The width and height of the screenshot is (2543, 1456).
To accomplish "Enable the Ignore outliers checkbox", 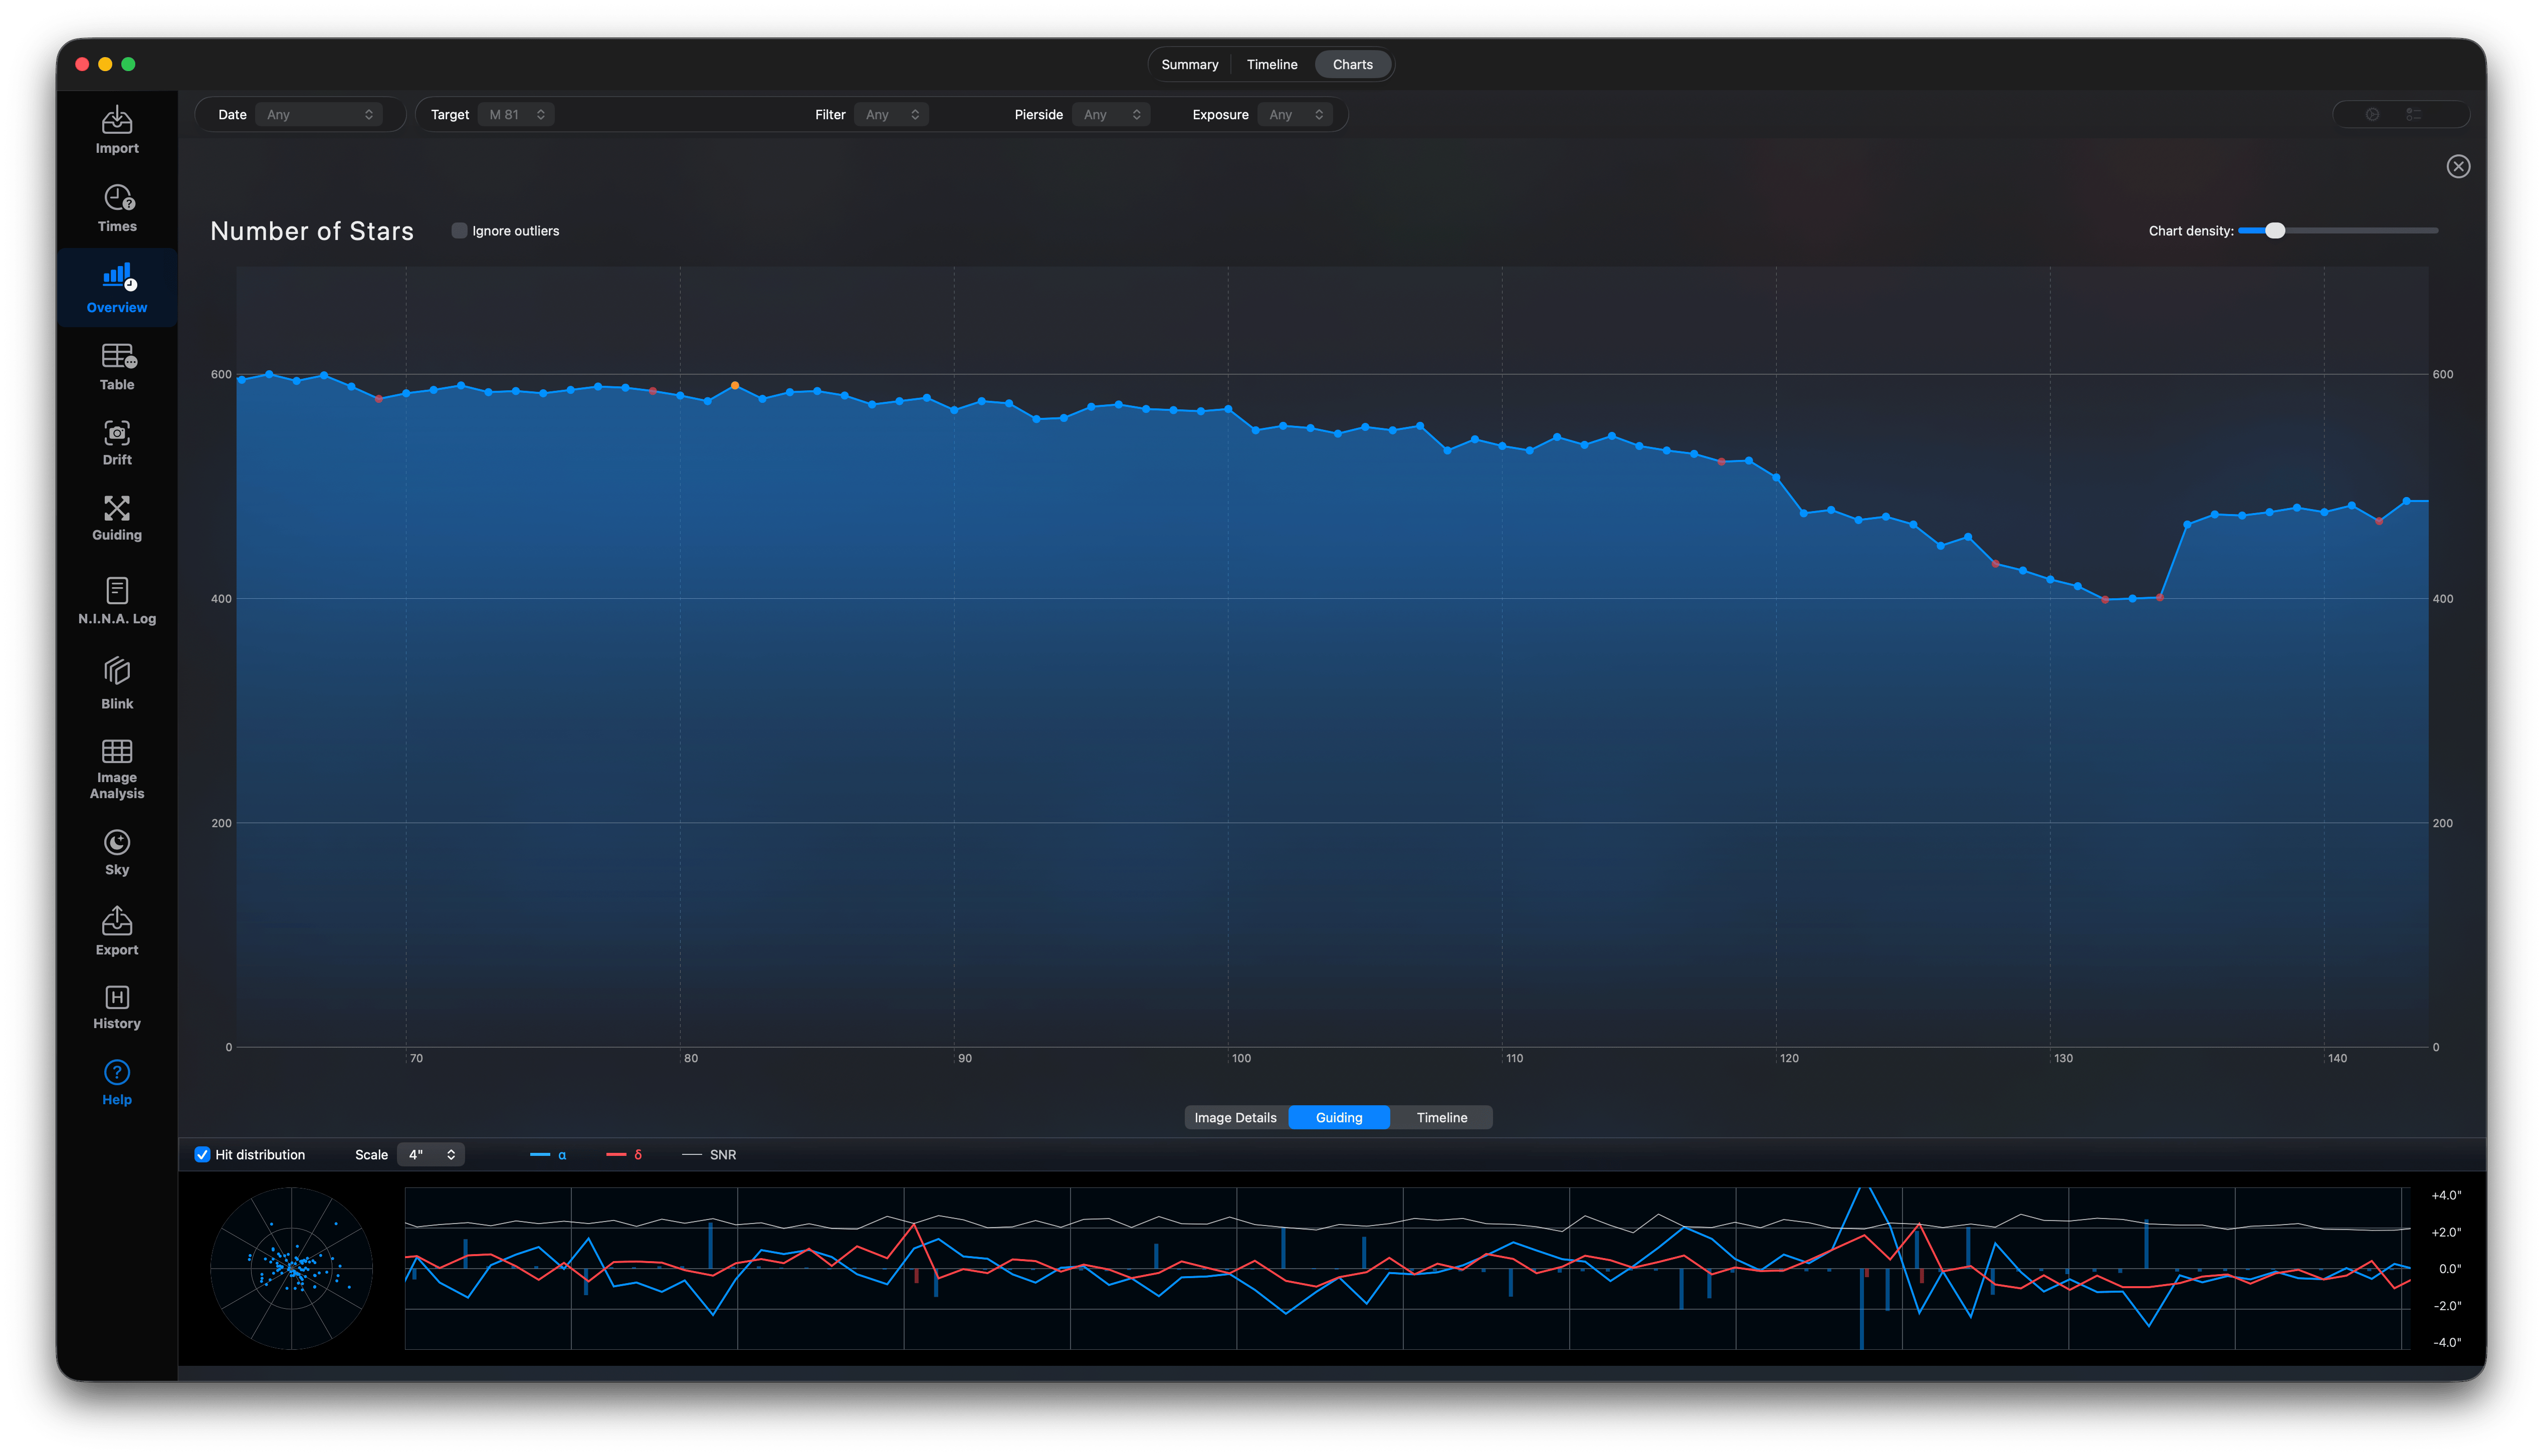I will point(459,231).
